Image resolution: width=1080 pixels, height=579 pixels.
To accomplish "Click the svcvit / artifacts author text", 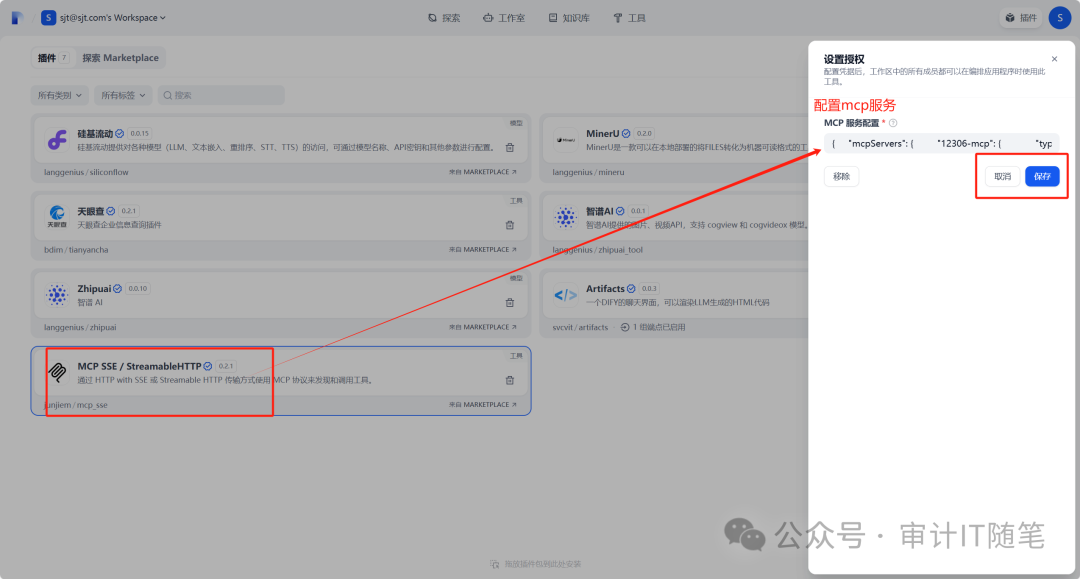I will point(580,327).
